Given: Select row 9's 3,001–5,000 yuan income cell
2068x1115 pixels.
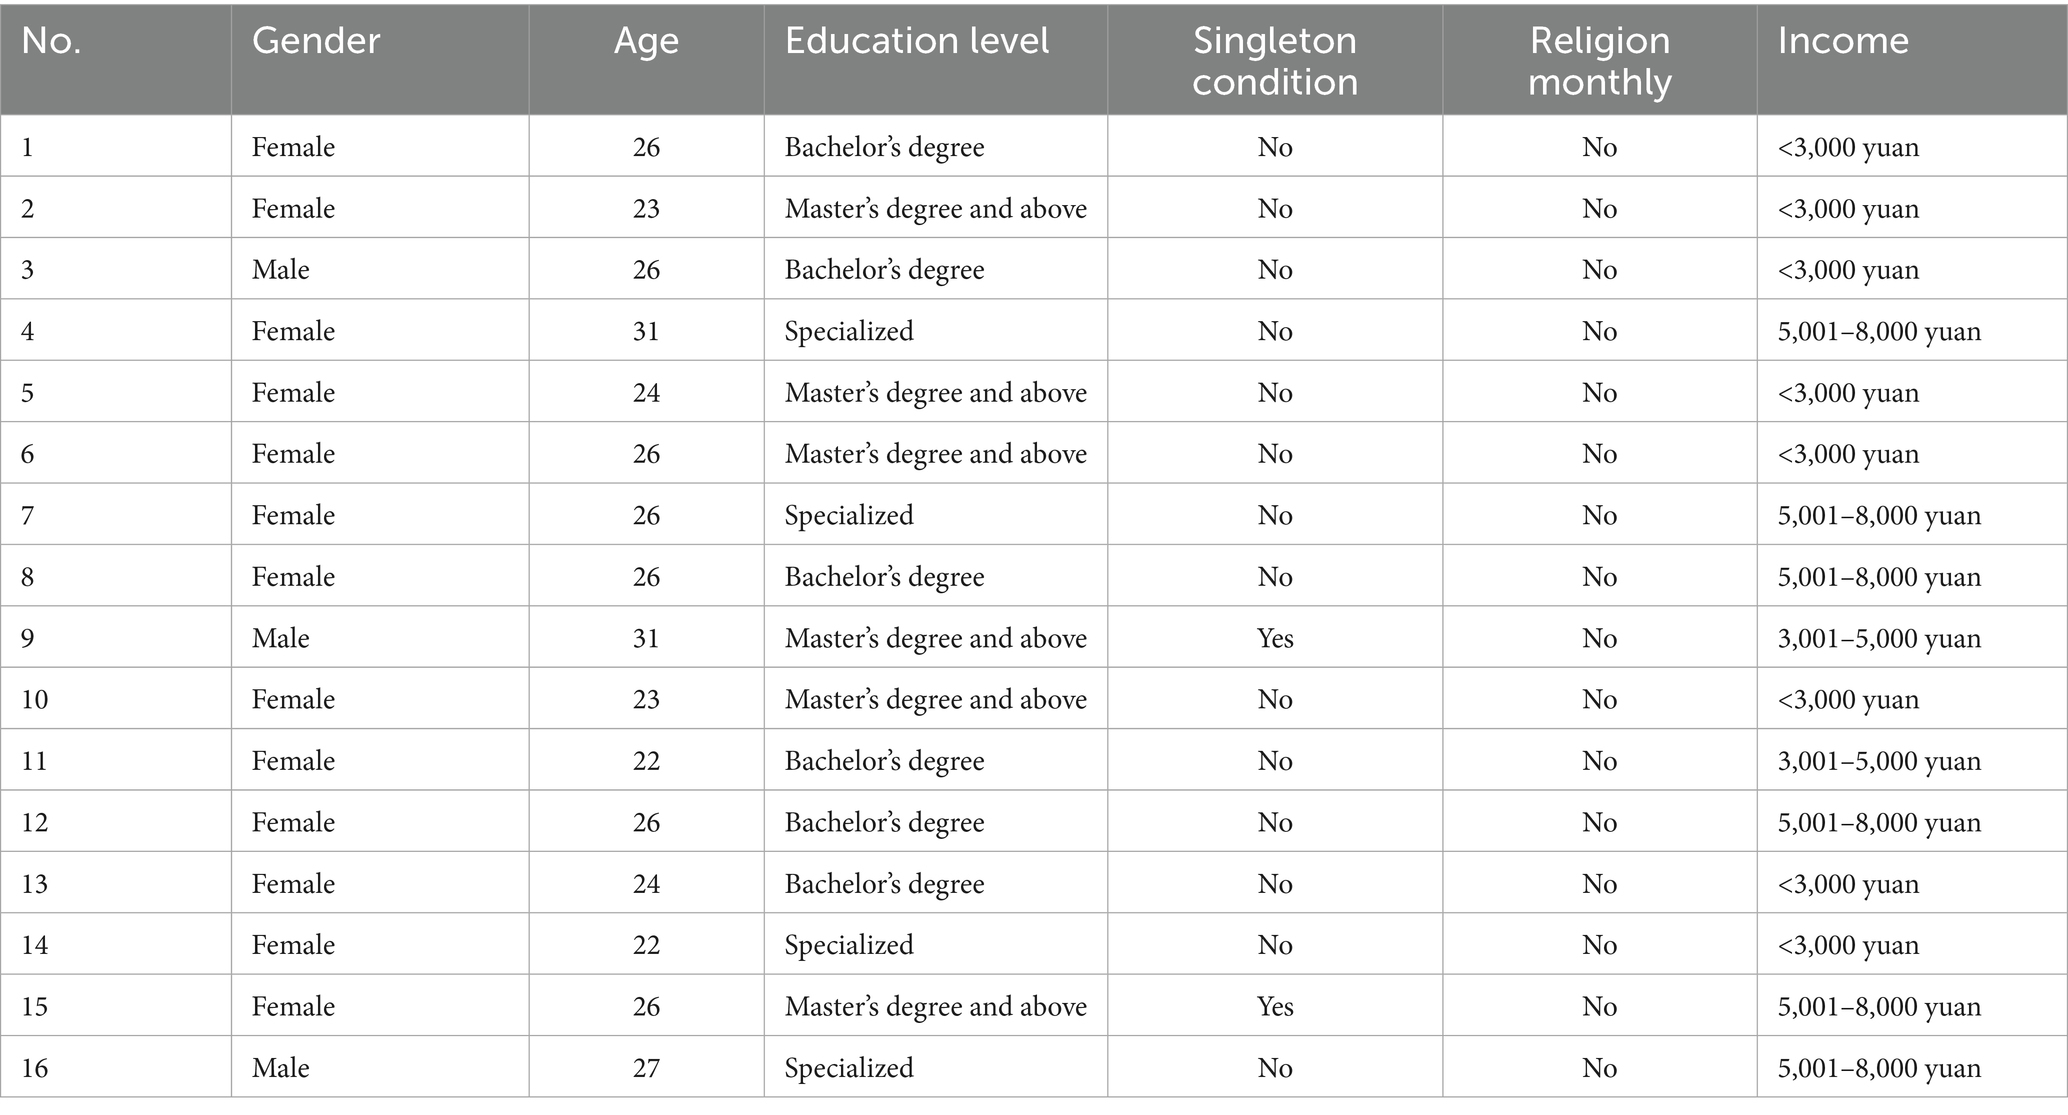Looking at the screenshot, I should click(x=1879, y=638).
